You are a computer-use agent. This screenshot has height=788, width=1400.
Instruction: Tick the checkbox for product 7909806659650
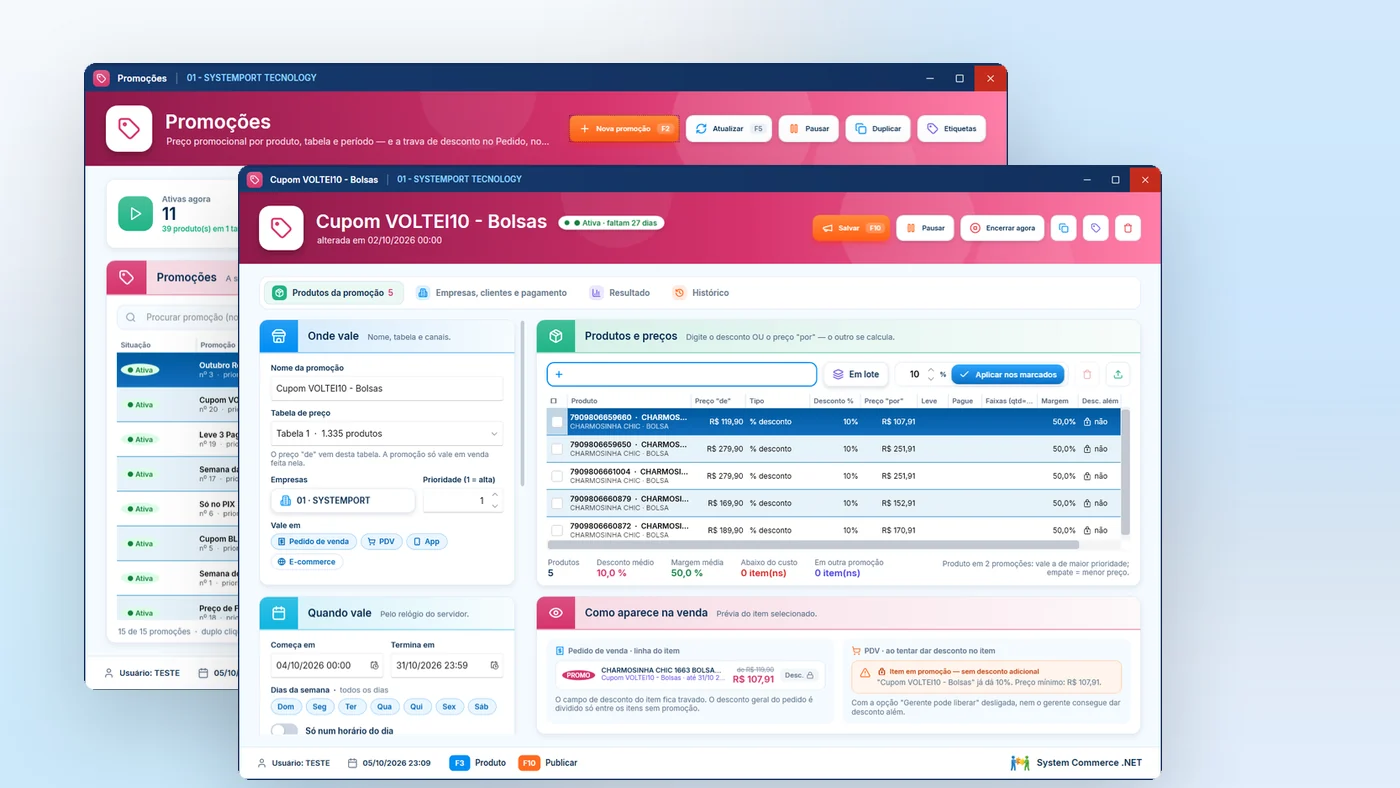pos(557,449)
